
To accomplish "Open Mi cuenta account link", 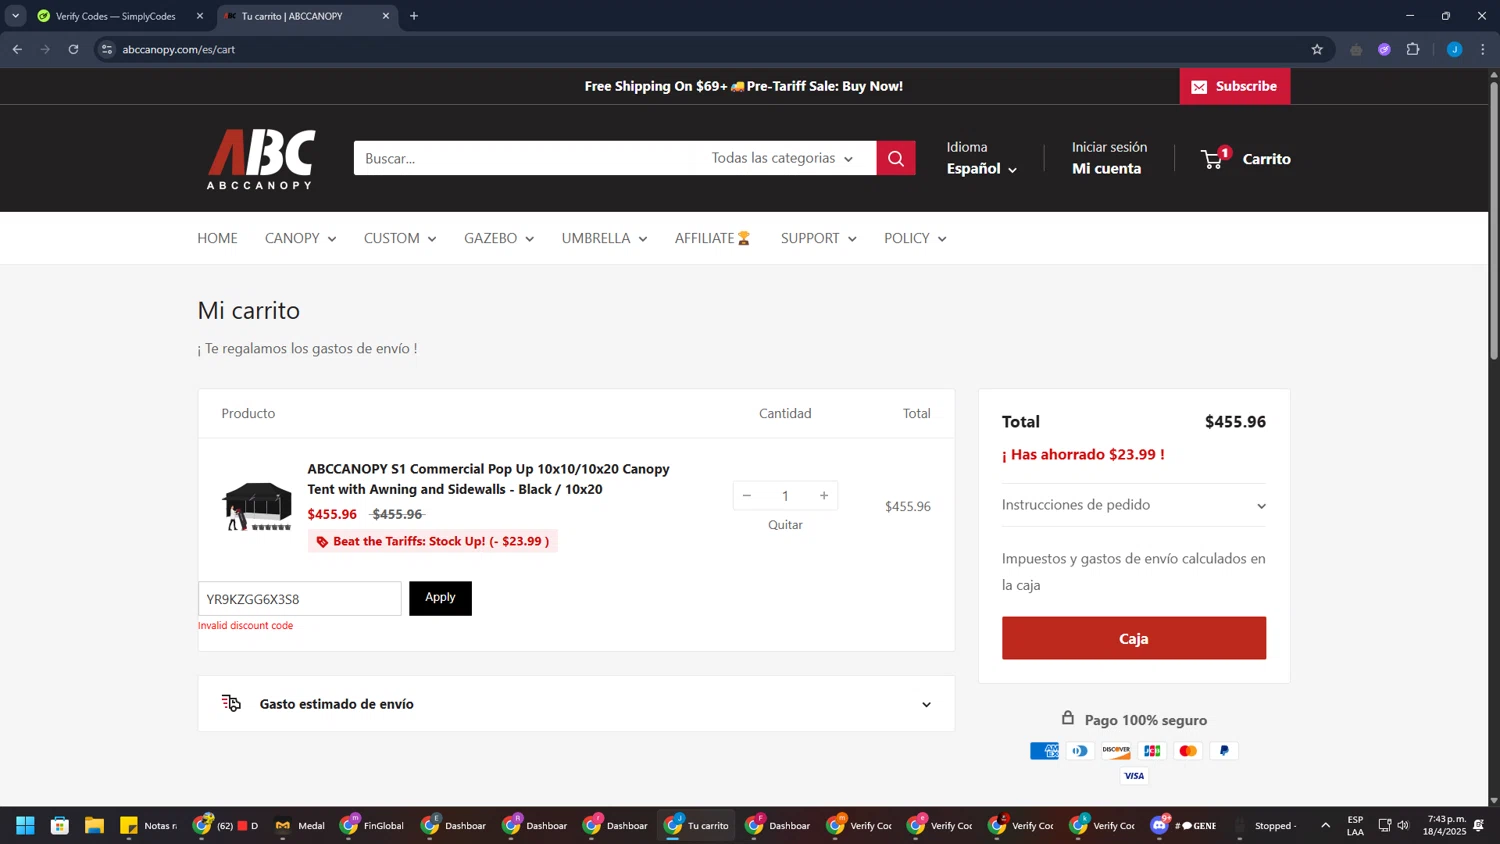I will click(x=1106, y=169).
